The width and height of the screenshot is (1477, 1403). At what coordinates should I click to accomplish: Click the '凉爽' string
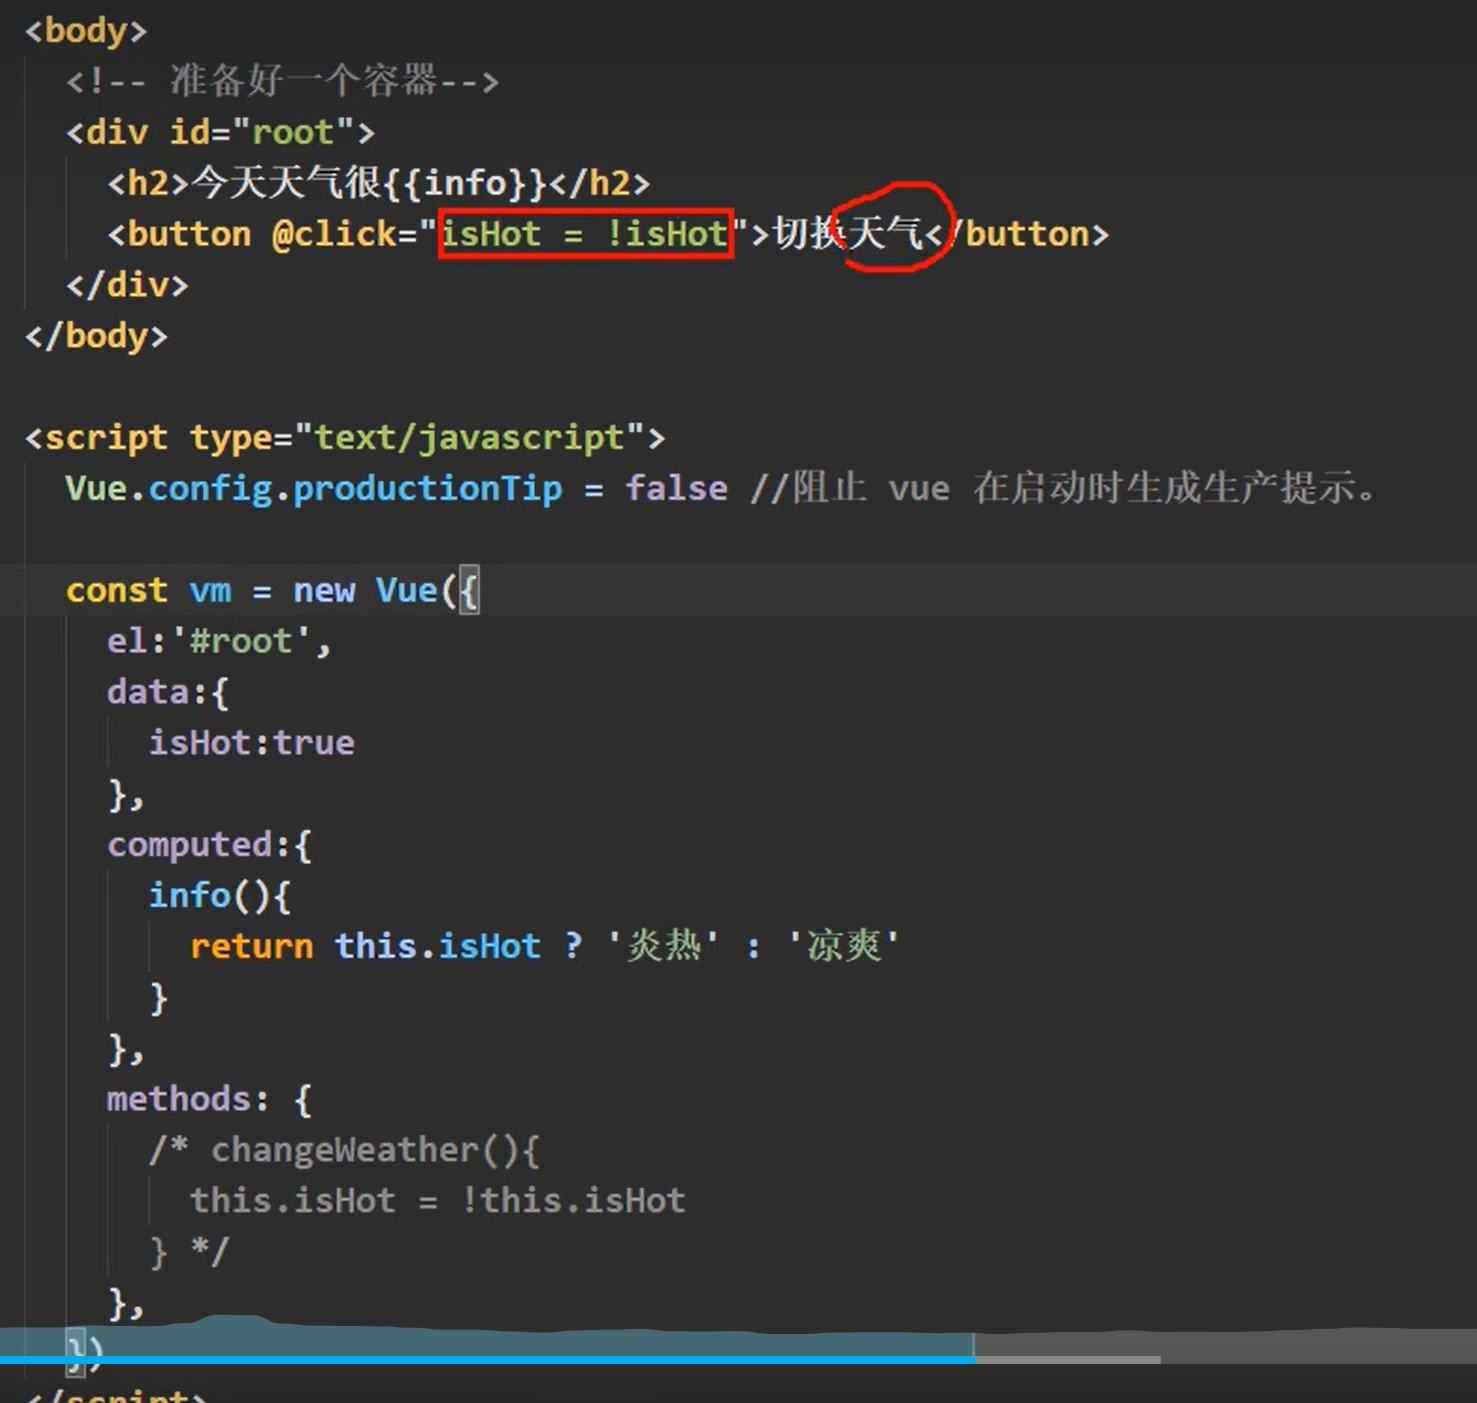click(x=844, y=947)
